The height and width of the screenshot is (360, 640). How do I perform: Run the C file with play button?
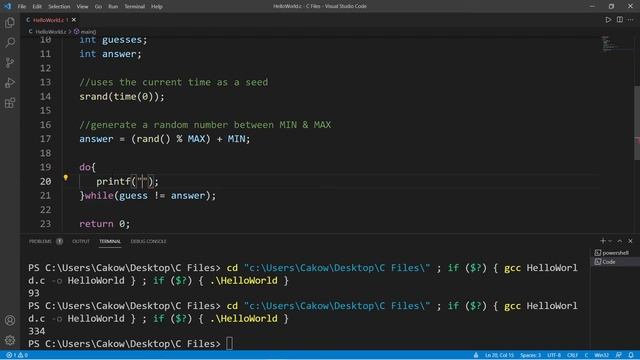coord(608,20)
